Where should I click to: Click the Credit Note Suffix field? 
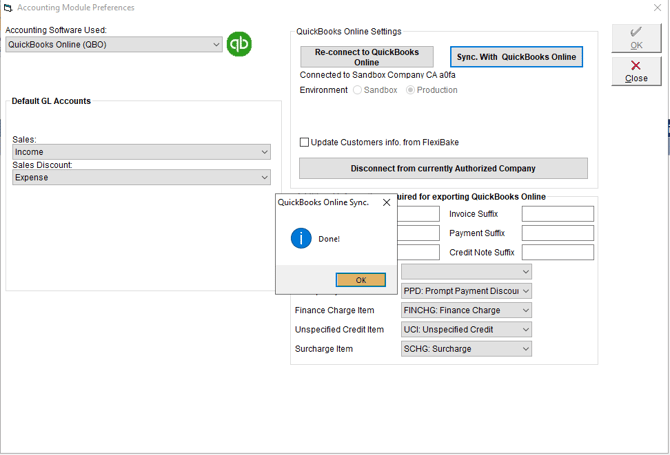[x=558, y=252]
